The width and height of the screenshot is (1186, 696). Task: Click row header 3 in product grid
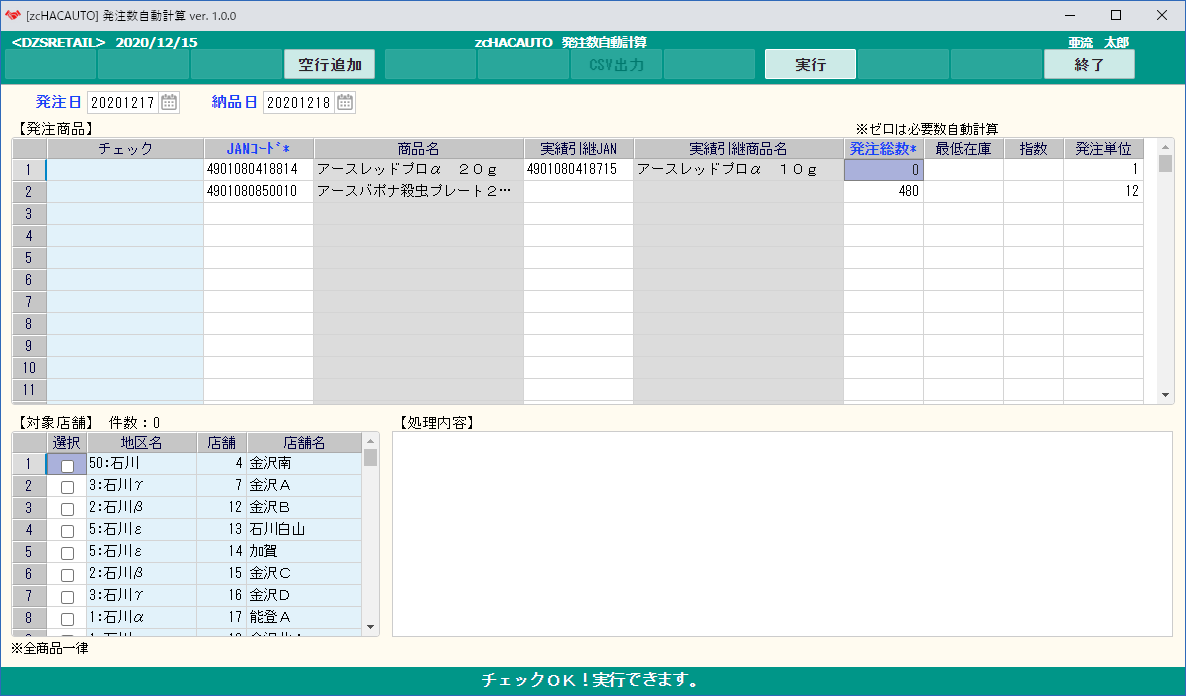[29, 213]
